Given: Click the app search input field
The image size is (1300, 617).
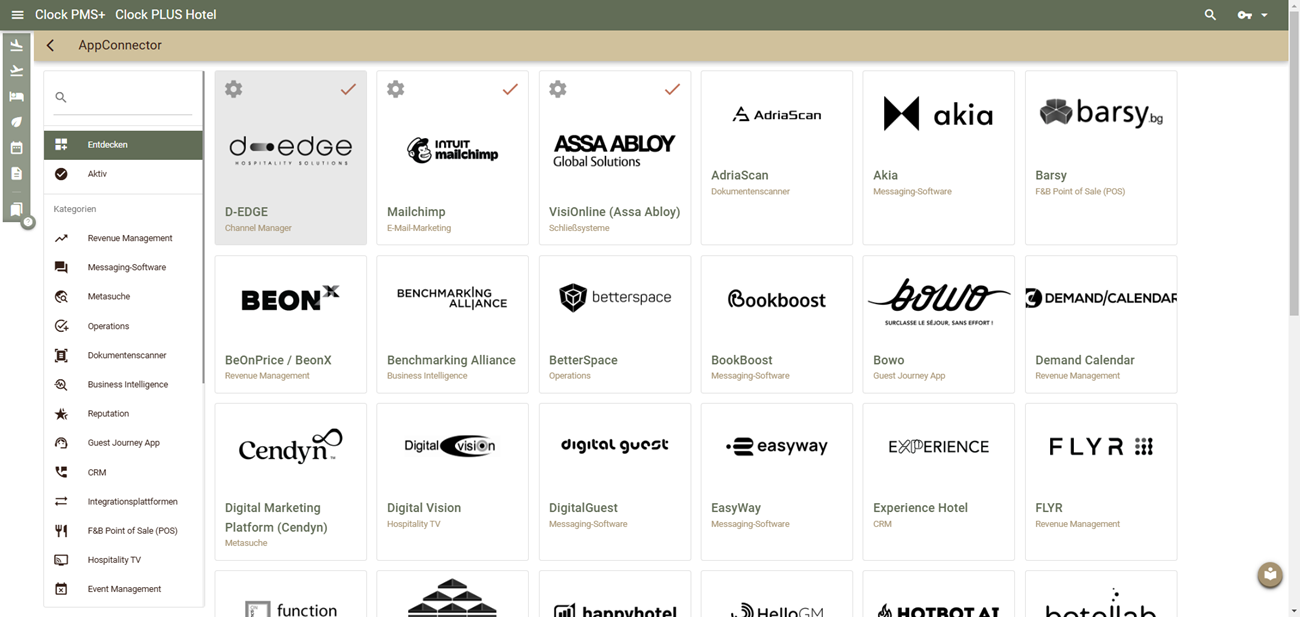Looking at the screenshot, I should point(123,97).
